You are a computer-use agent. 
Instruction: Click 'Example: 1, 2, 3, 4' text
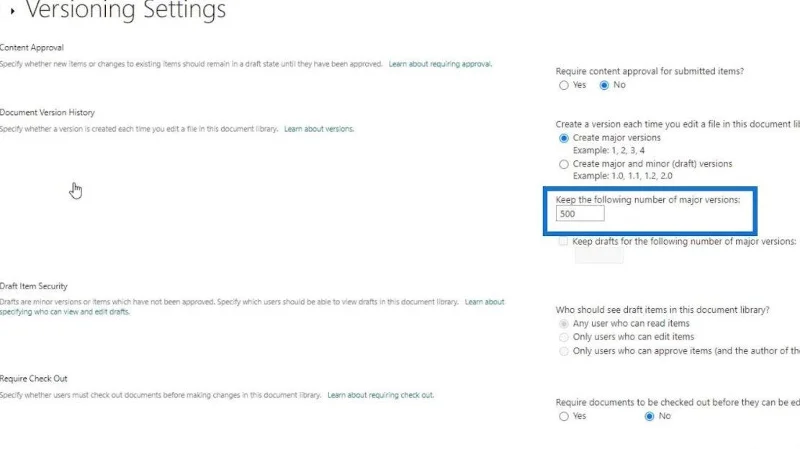click(x=609, y=151)
